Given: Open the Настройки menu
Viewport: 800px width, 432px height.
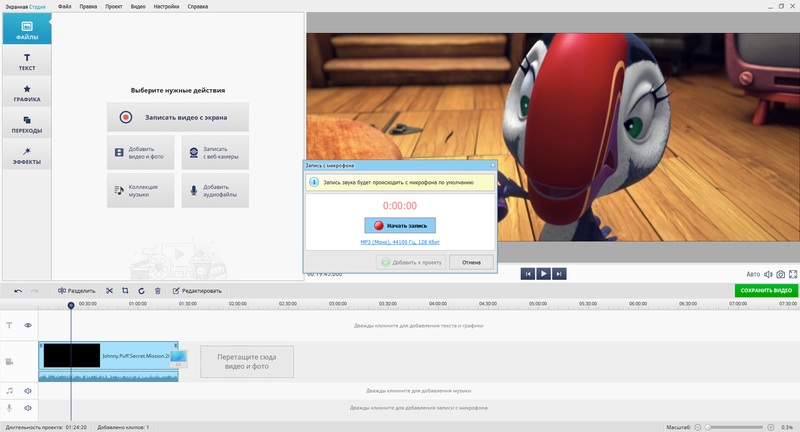Looking at the screenshot, I should point(166,7).
